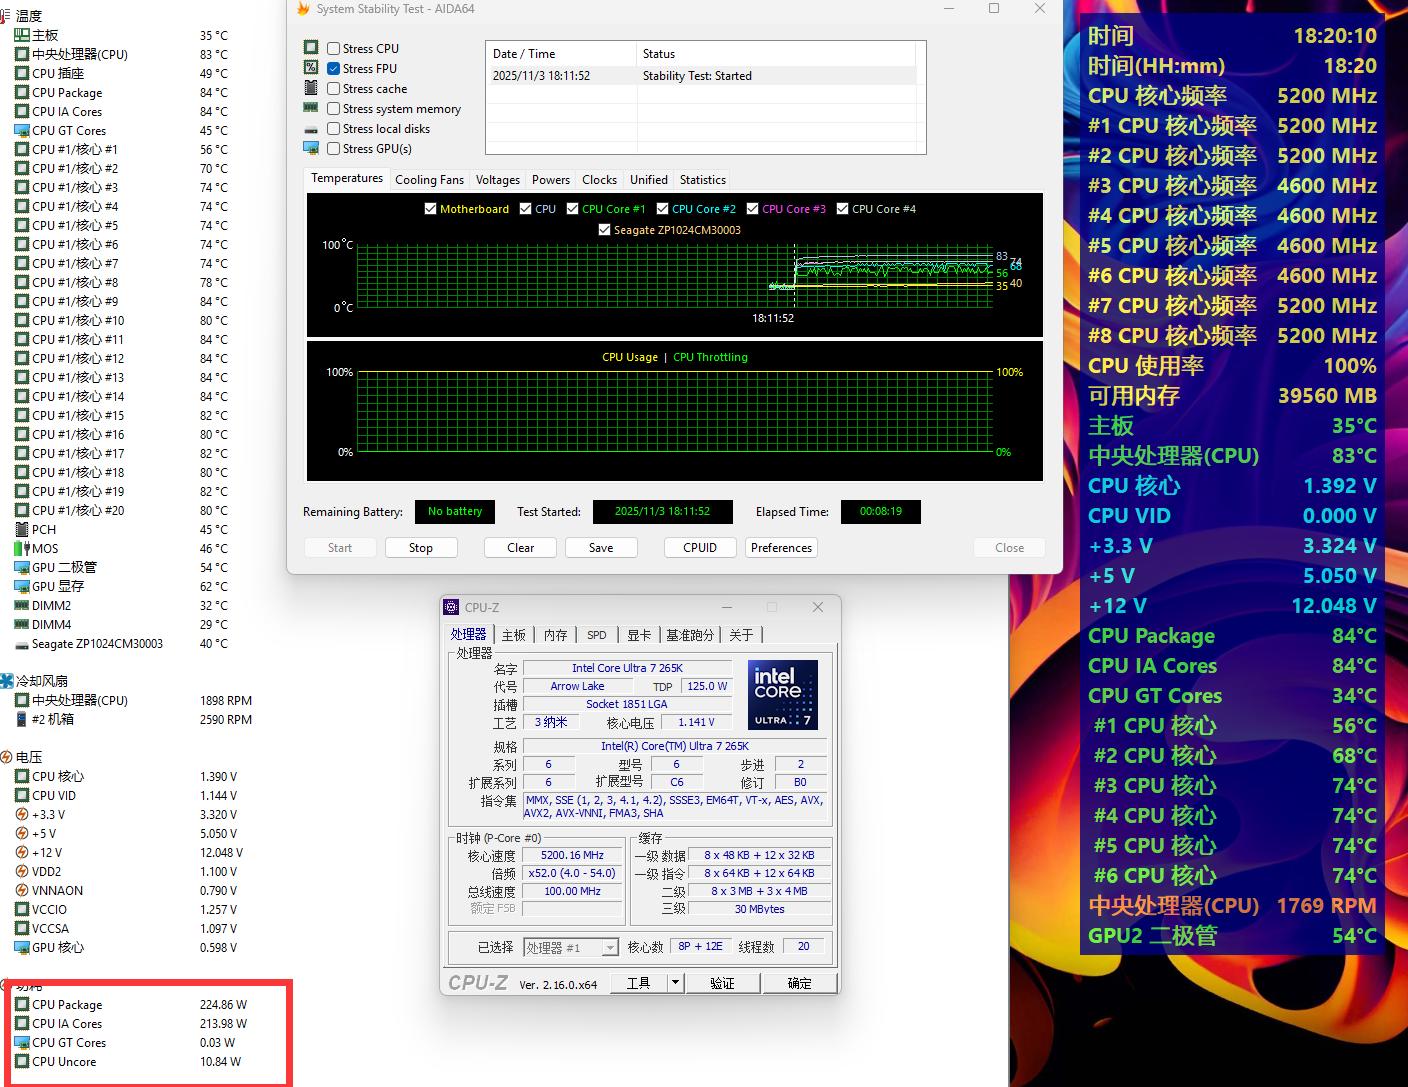Toggle the CPU Core #4 graph checkbox
Viewport: 1408px width, 1087px height.
tap(843, 209)
